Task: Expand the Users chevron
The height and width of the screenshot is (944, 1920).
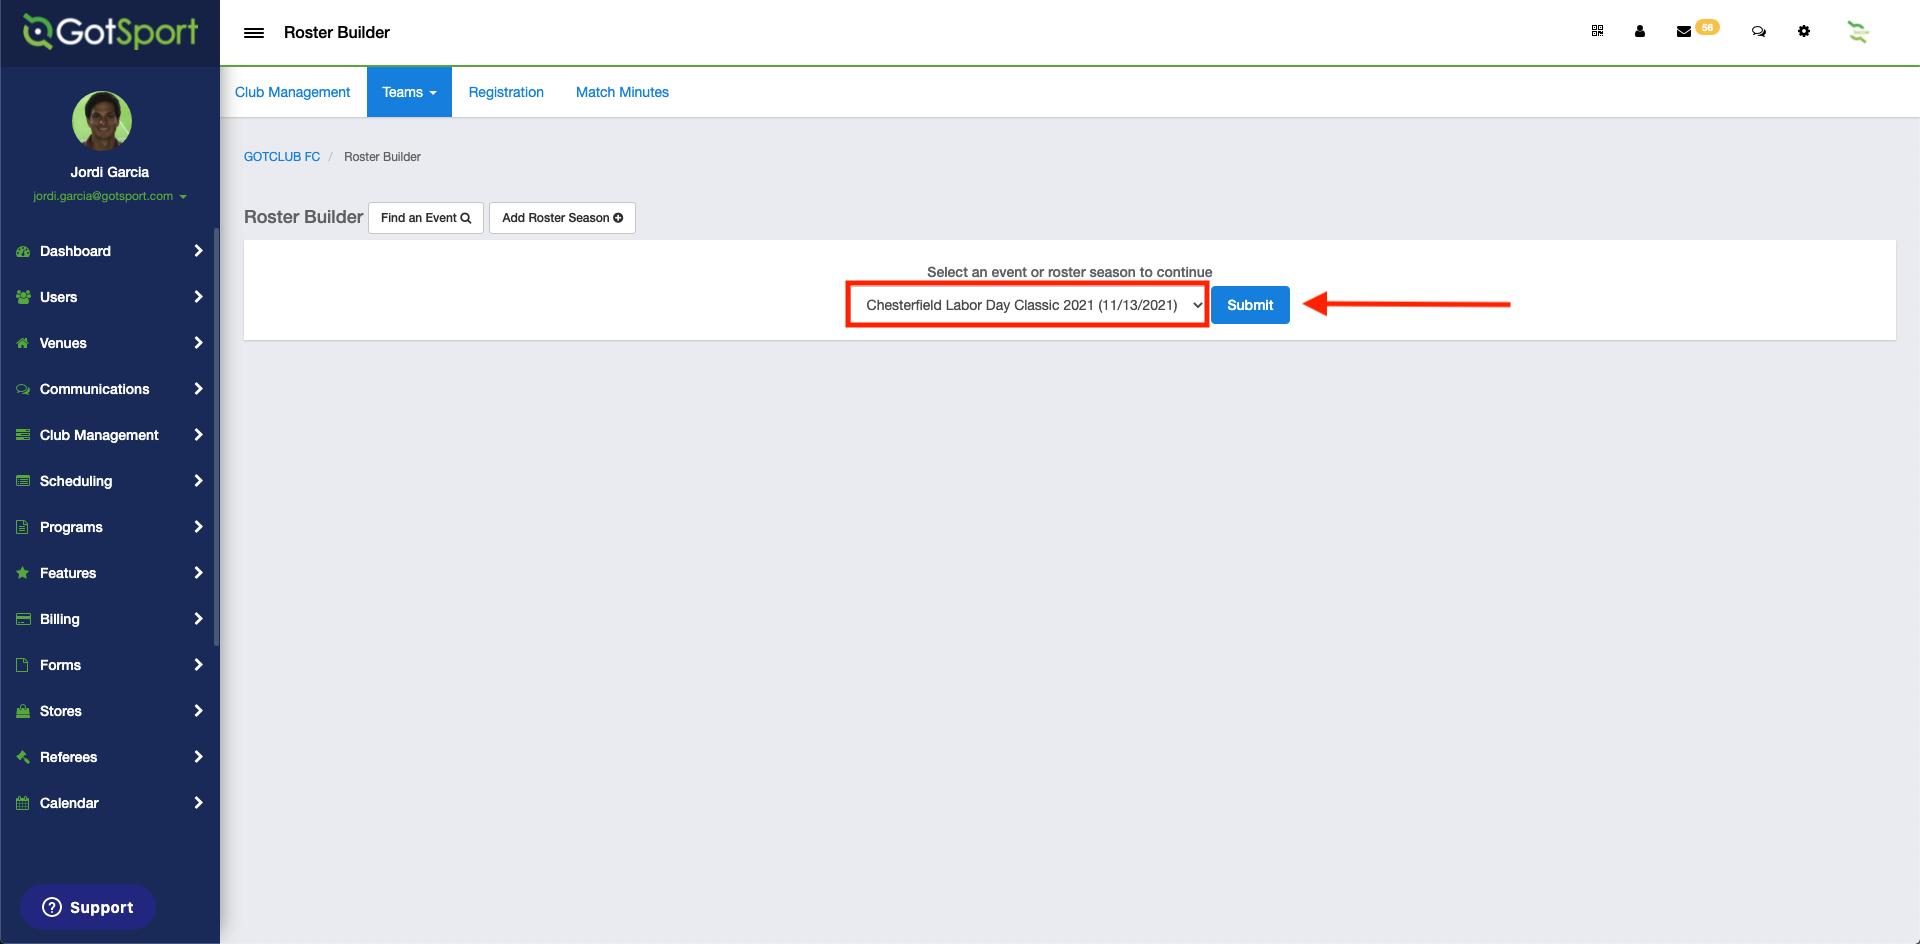Action: point(198,297)
